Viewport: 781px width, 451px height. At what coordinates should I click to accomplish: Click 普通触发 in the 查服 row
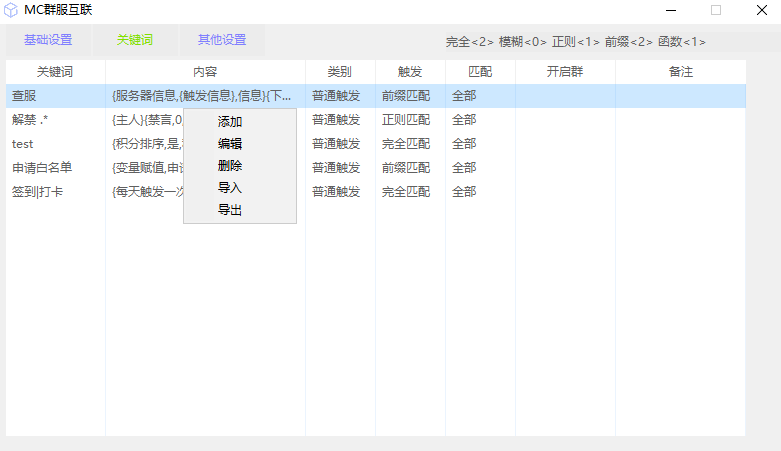(x=336, y=96)
